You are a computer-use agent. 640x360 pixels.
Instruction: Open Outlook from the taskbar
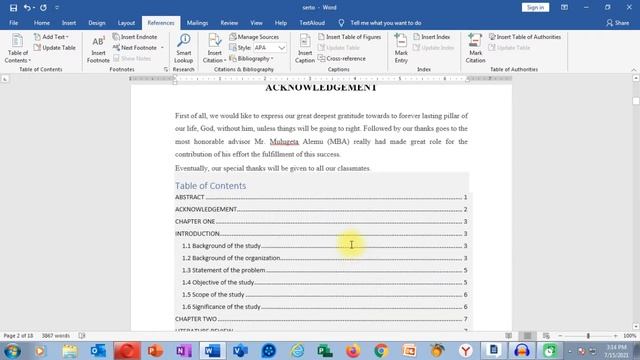(98, 351)
